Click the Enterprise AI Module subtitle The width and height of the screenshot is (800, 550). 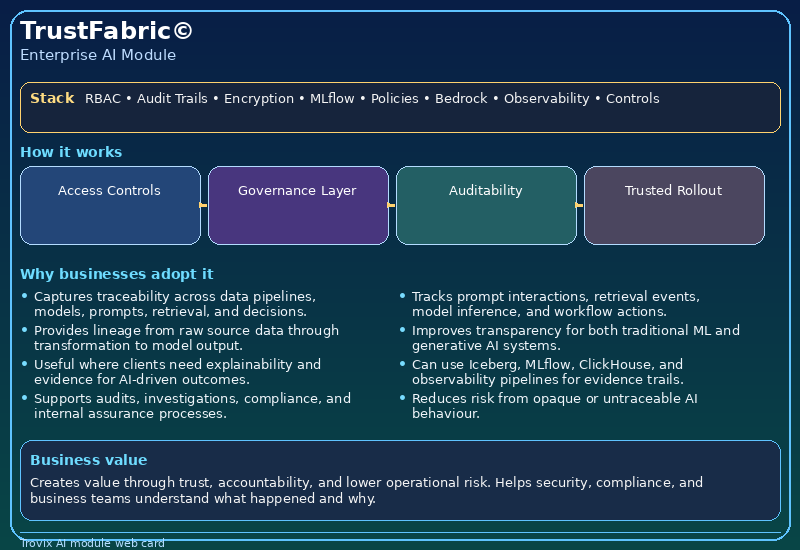98,55
